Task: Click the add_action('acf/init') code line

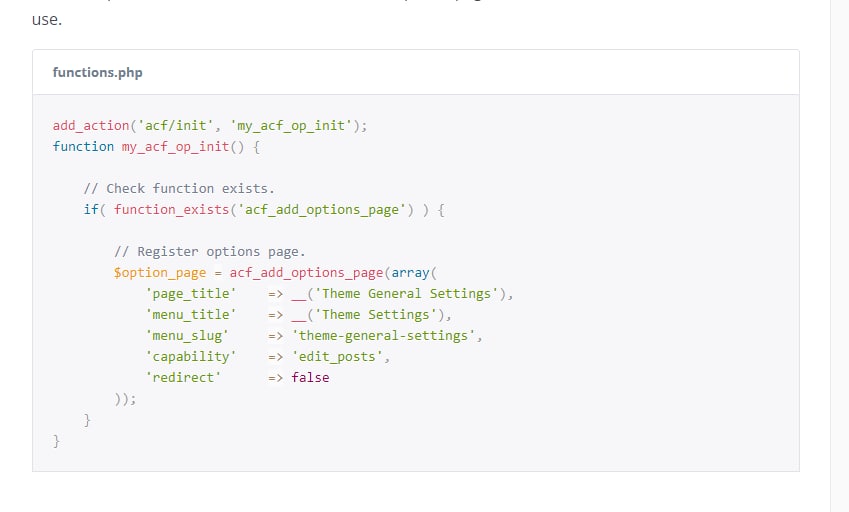Action: 210,126
